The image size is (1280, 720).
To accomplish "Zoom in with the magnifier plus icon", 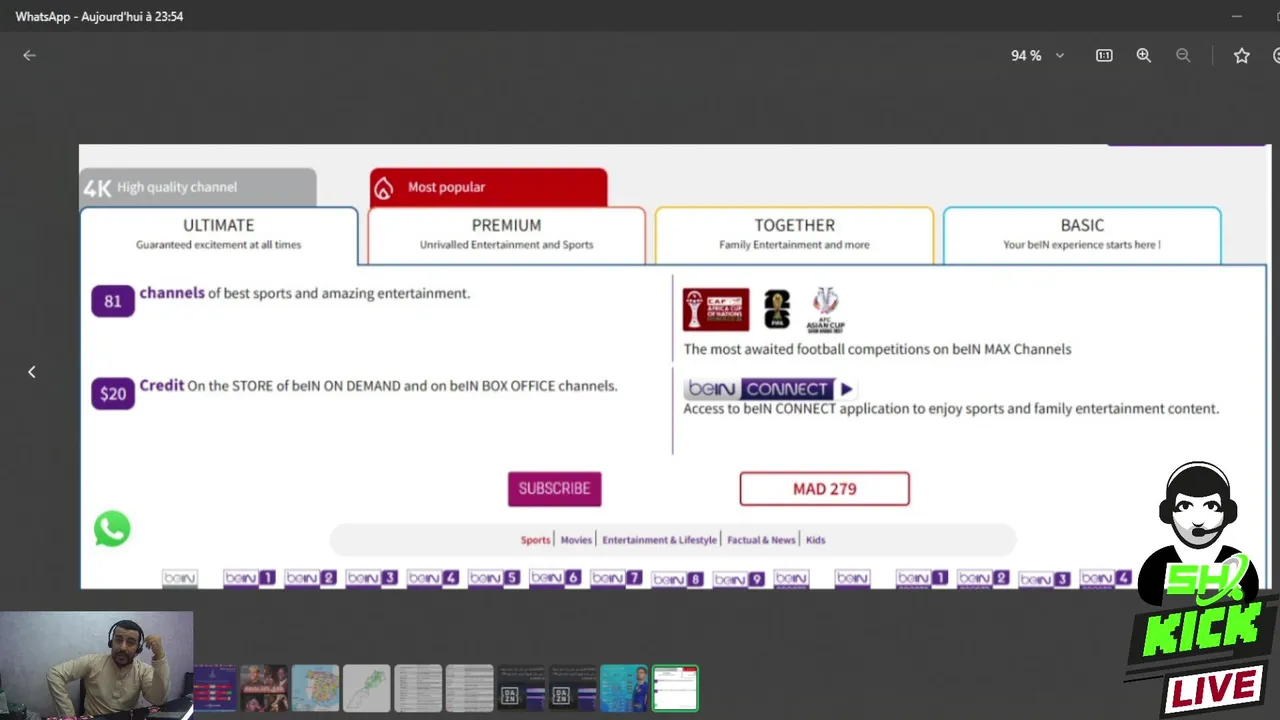I will pos(1144,56).
